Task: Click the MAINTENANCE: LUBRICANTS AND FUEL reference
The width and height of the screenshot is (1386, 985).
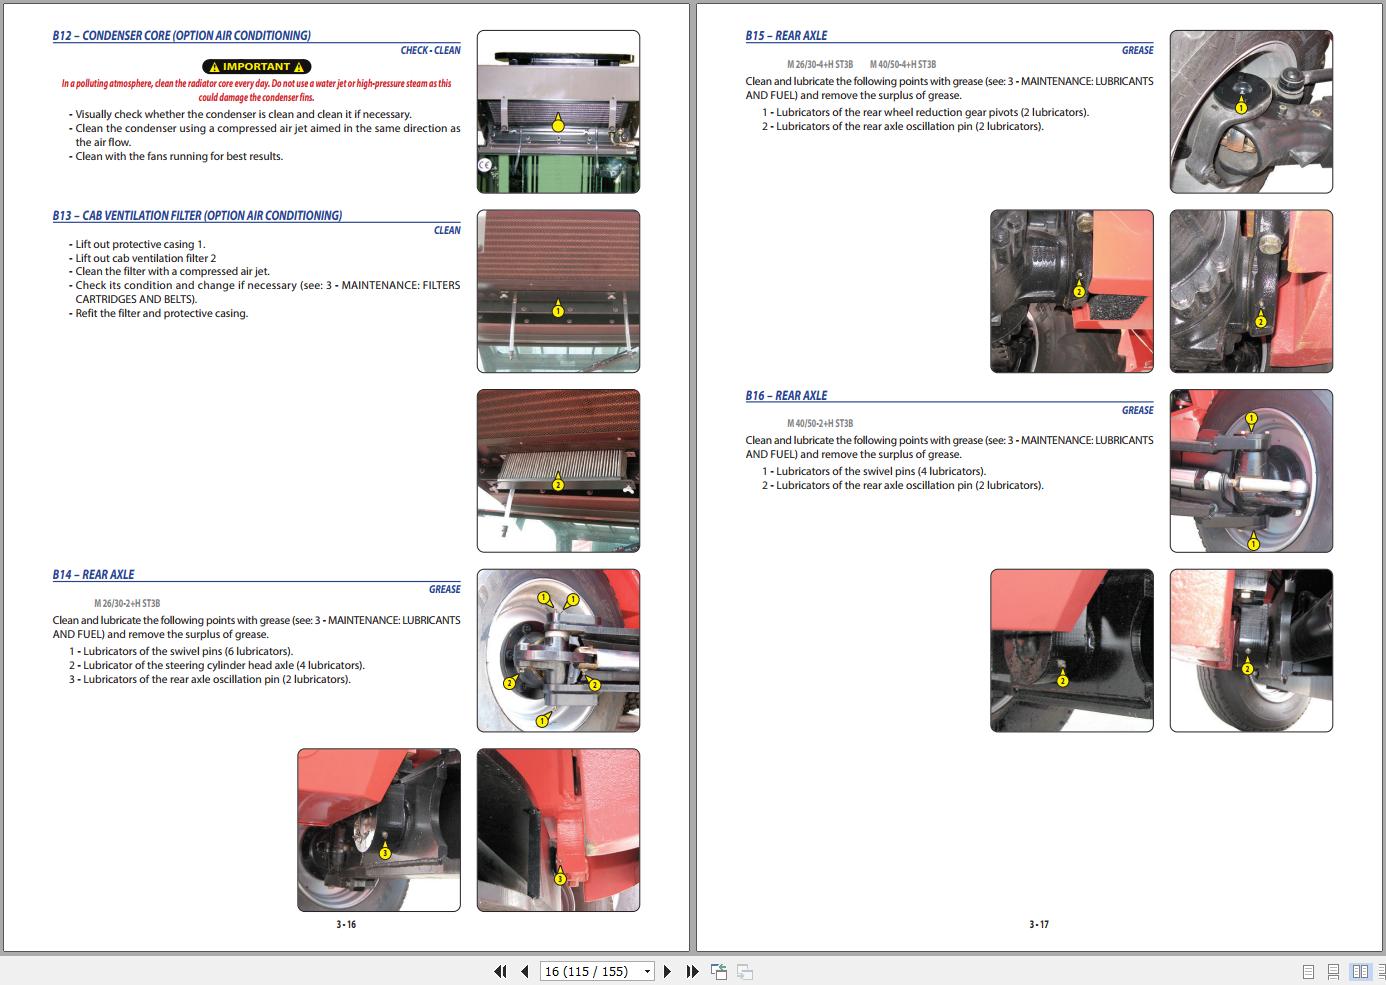Action: pos(390,620)
